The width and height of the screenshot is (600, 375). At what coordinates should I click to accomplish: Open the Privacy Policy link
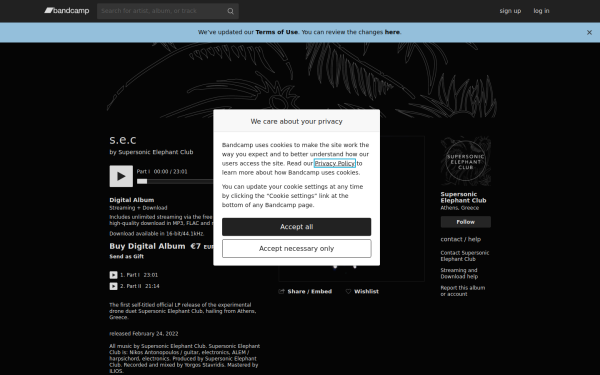[x=334, y=163]
